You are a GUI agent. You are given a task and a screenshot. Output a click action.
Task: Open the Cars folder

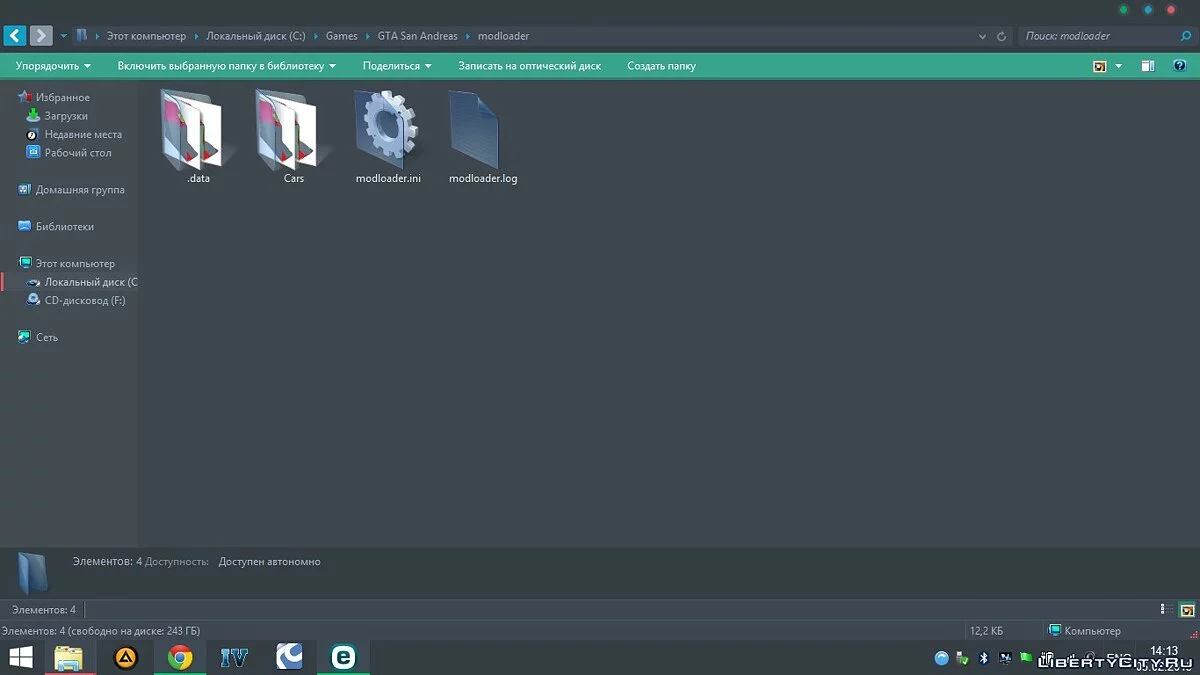293,137
